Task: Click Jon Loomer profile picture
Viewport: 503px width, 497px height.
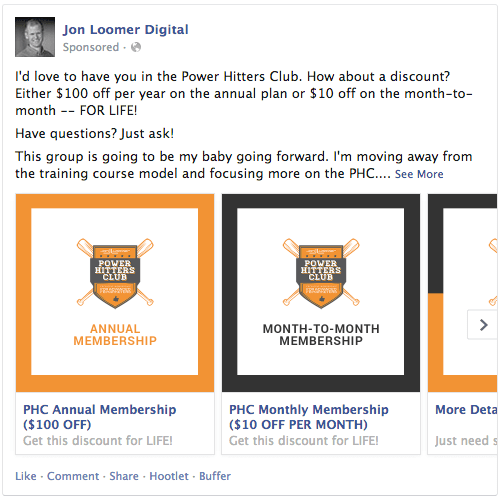Action: tap(35, 37)
